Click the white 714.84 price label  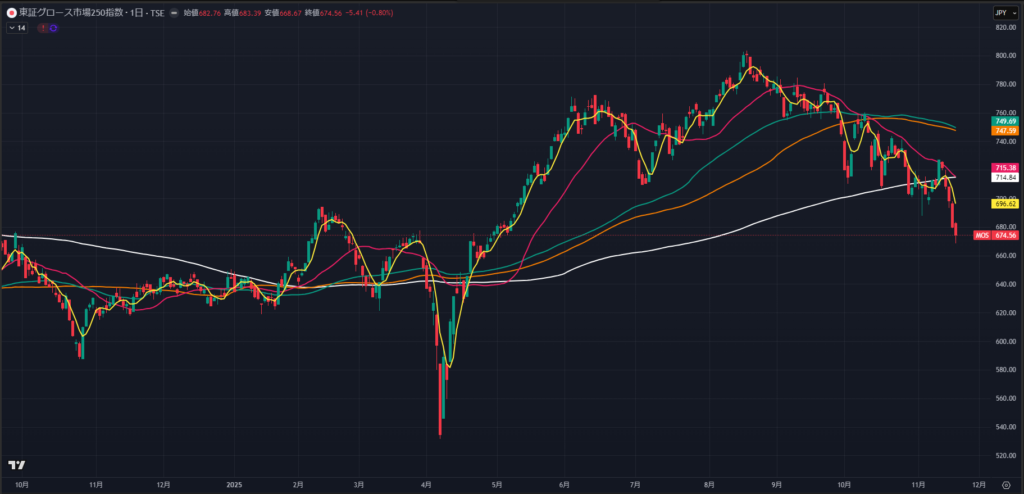click(1003, 177)
